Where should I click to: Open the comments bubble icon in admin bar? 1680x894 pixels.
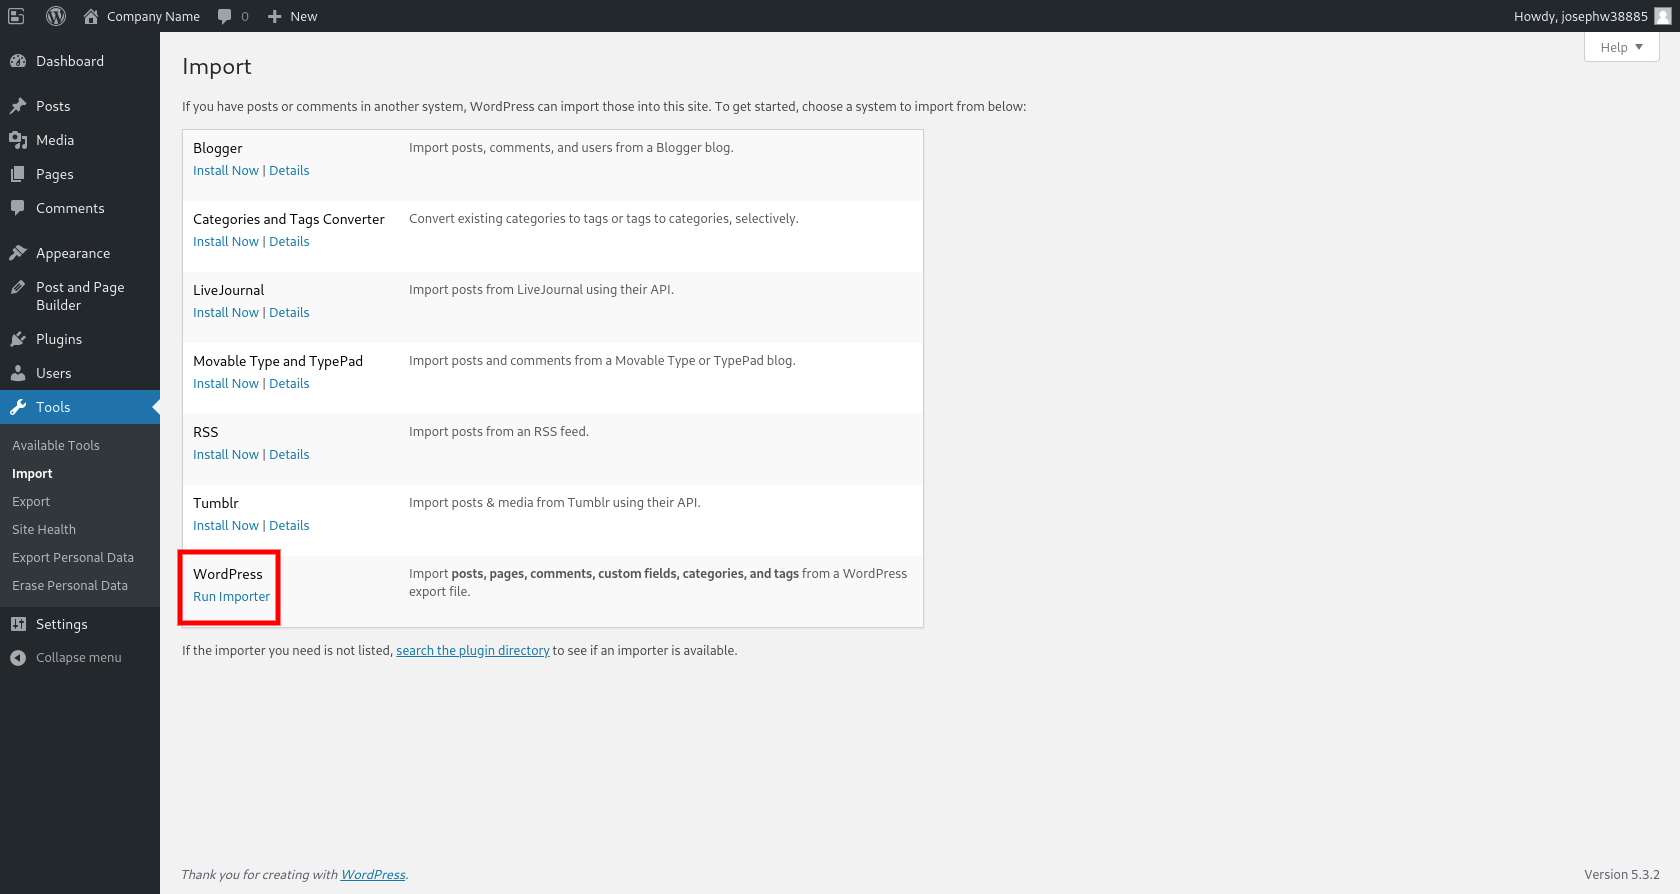[225, 16]
